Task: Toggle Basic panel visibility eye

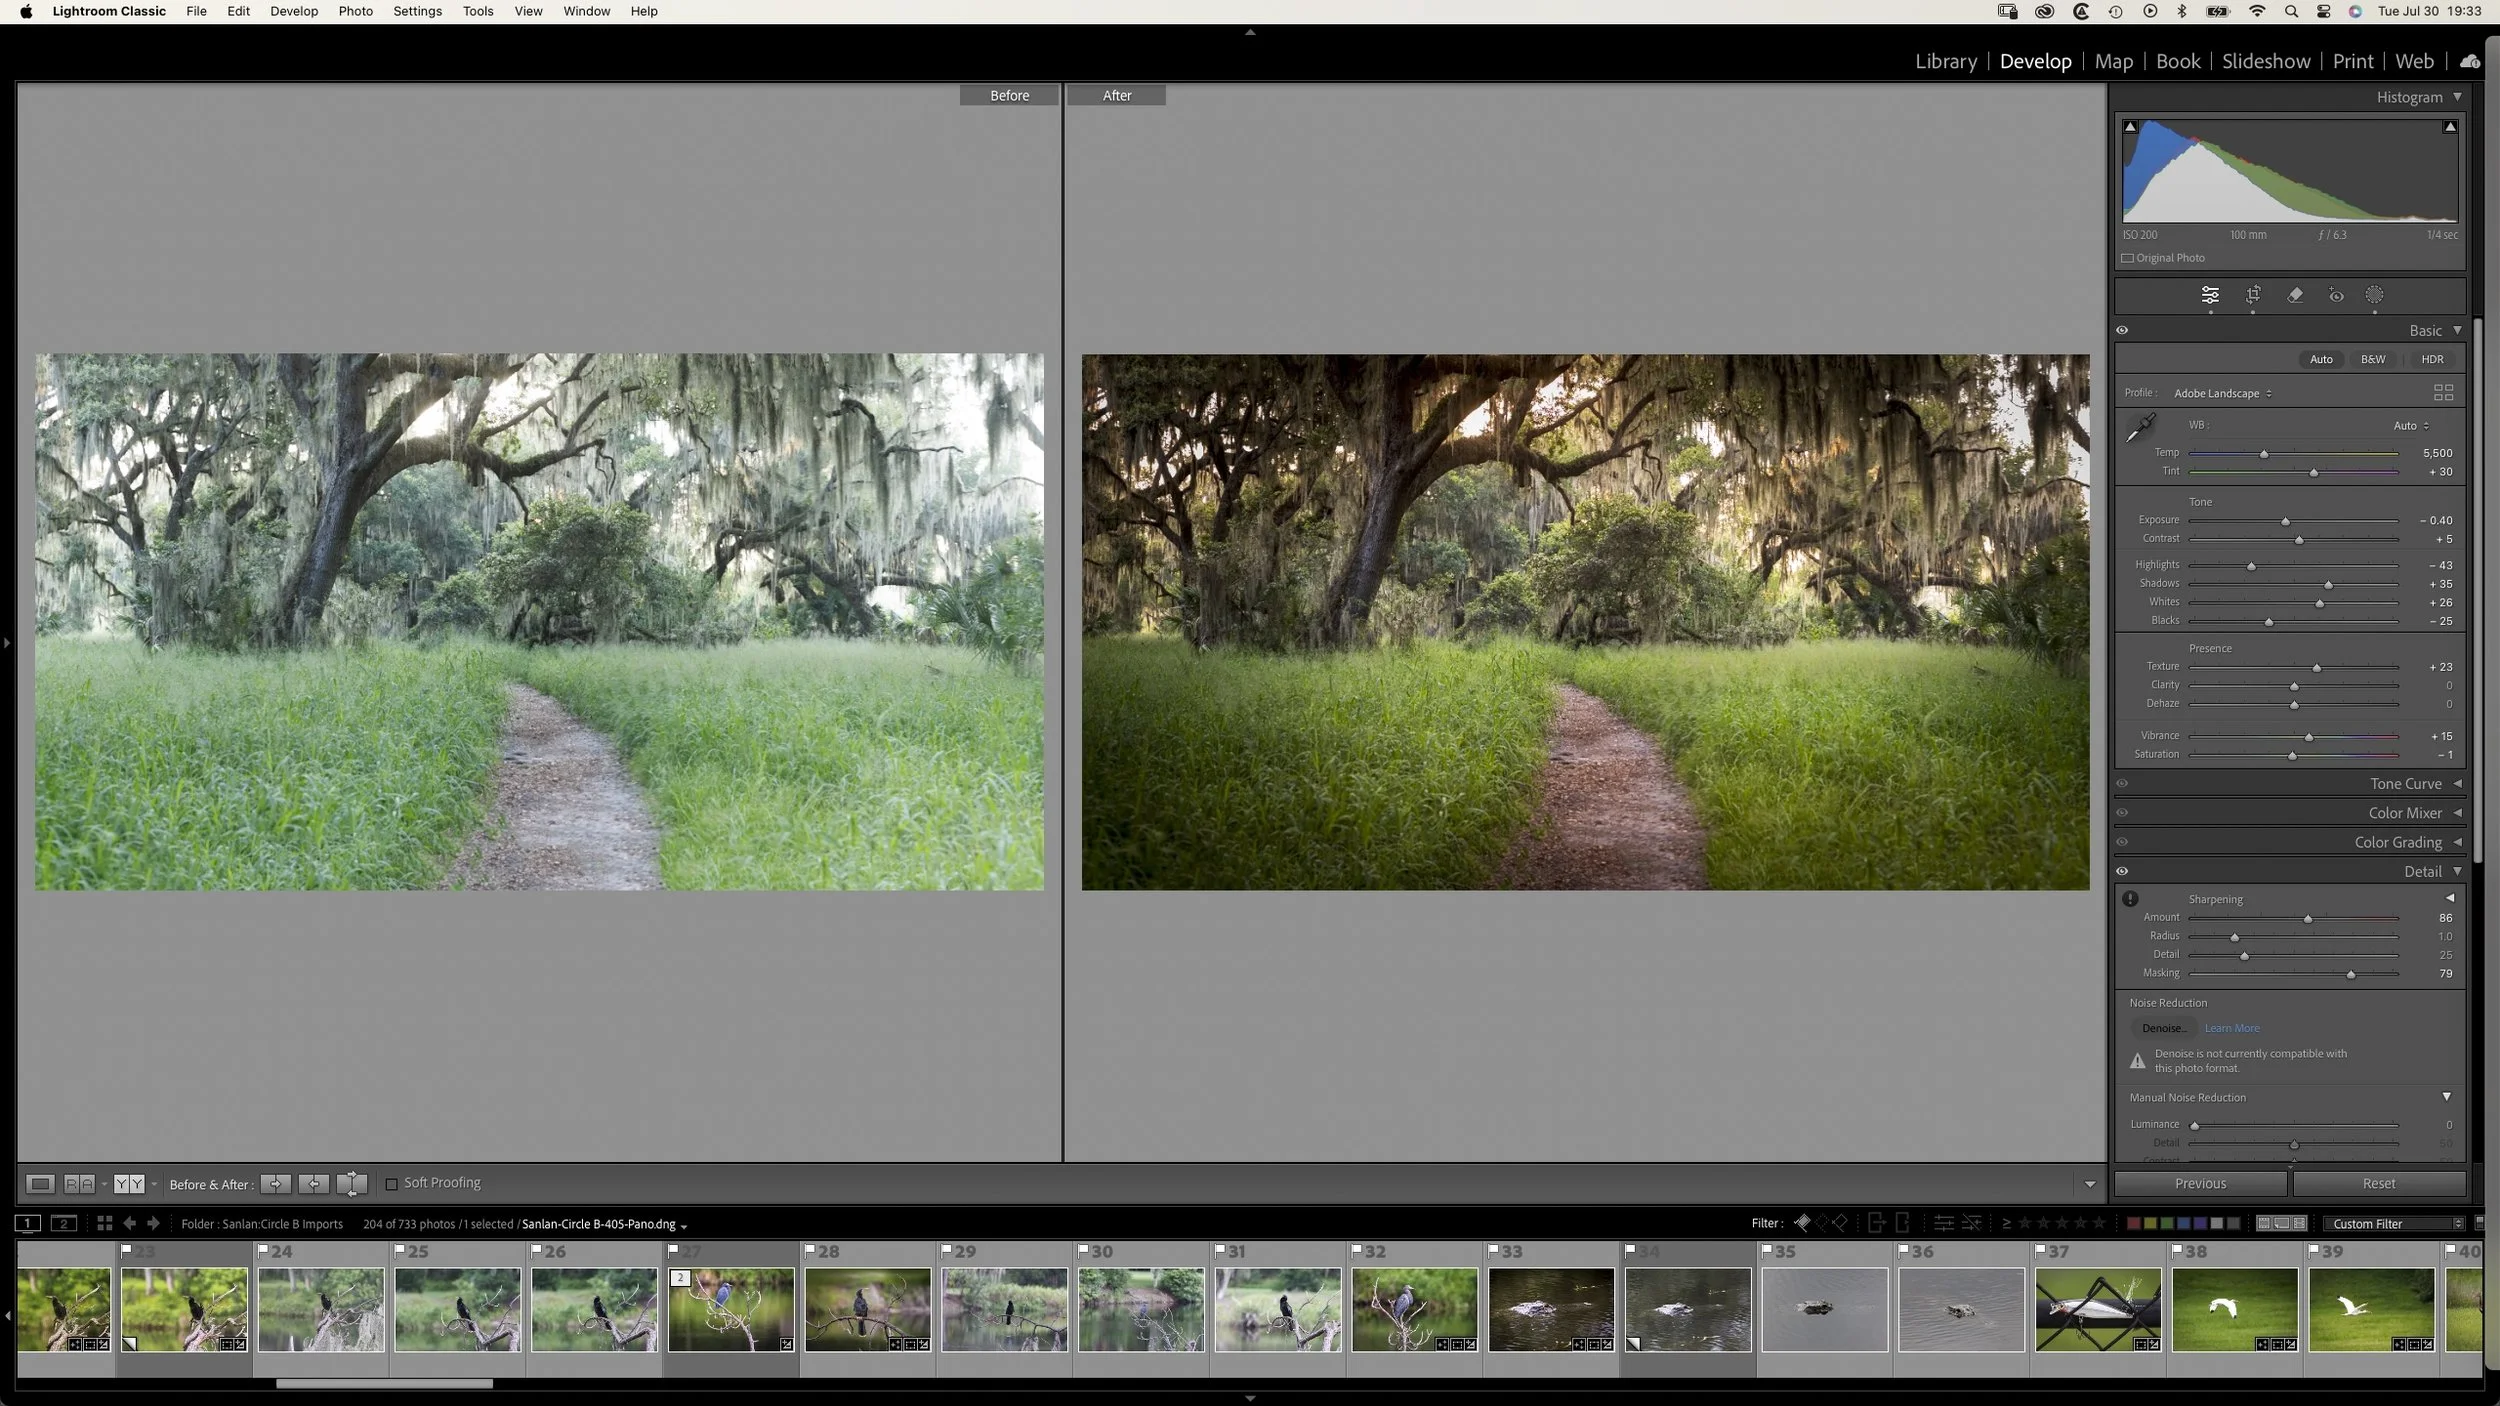Action: pyautogui.click(x=2122, y=331)
